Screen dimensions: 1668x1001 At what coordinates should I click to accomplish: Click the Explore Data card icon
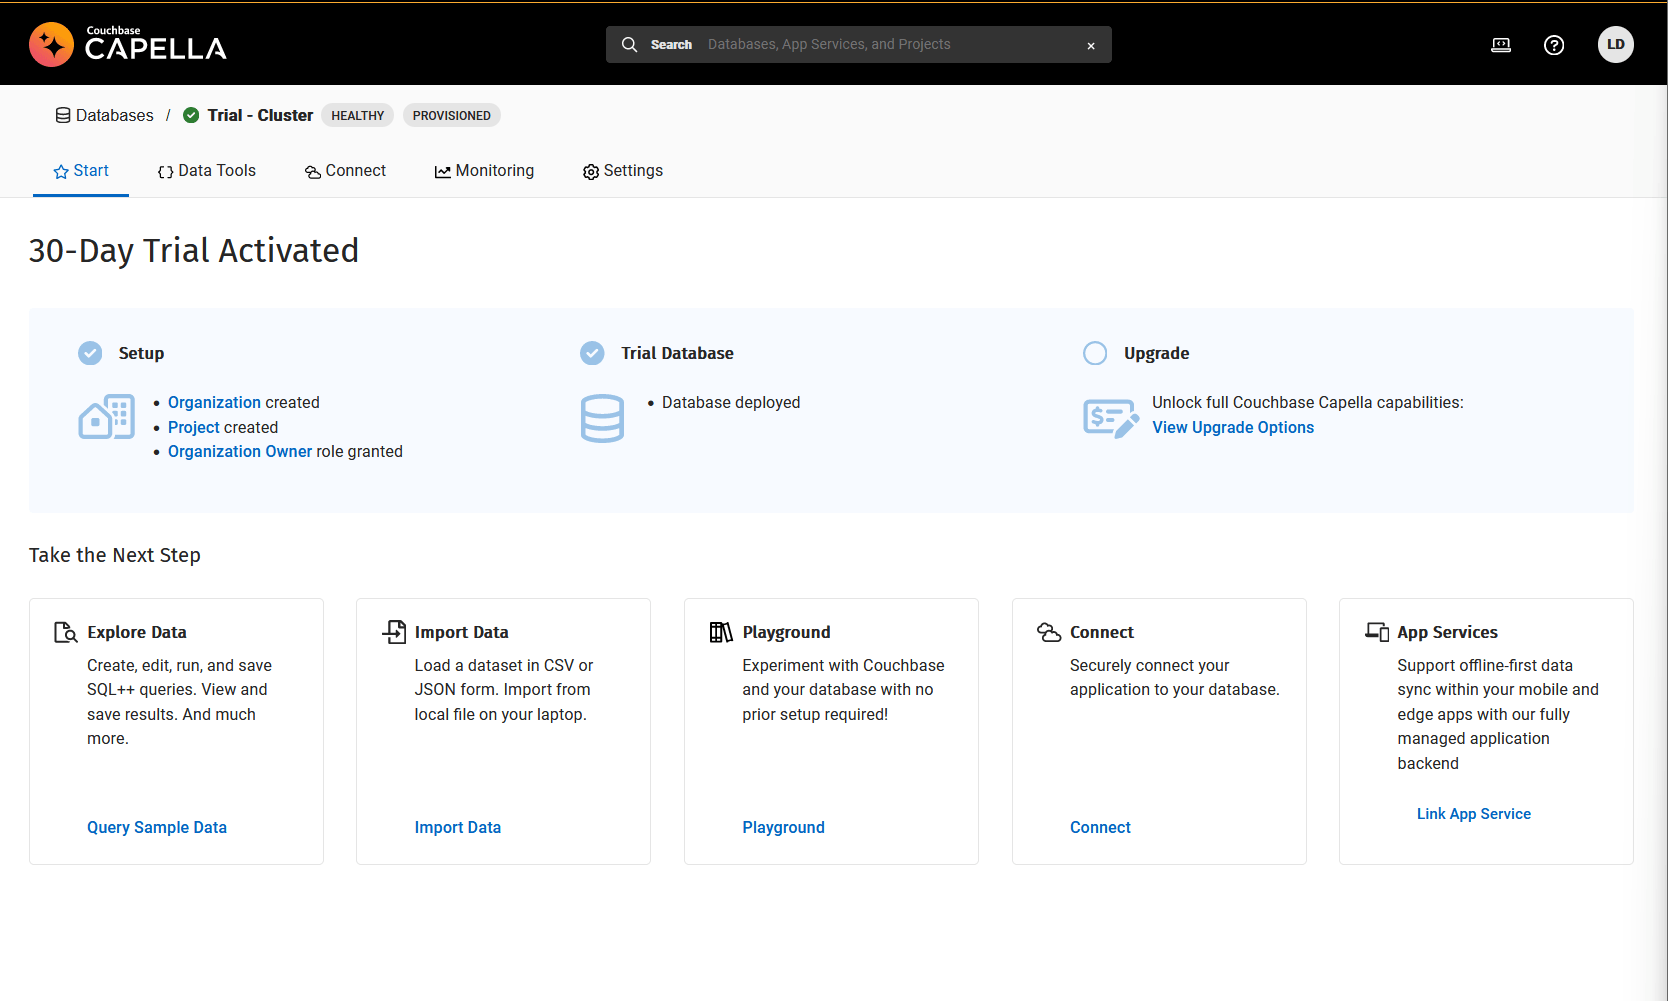[x=65, y=632]
